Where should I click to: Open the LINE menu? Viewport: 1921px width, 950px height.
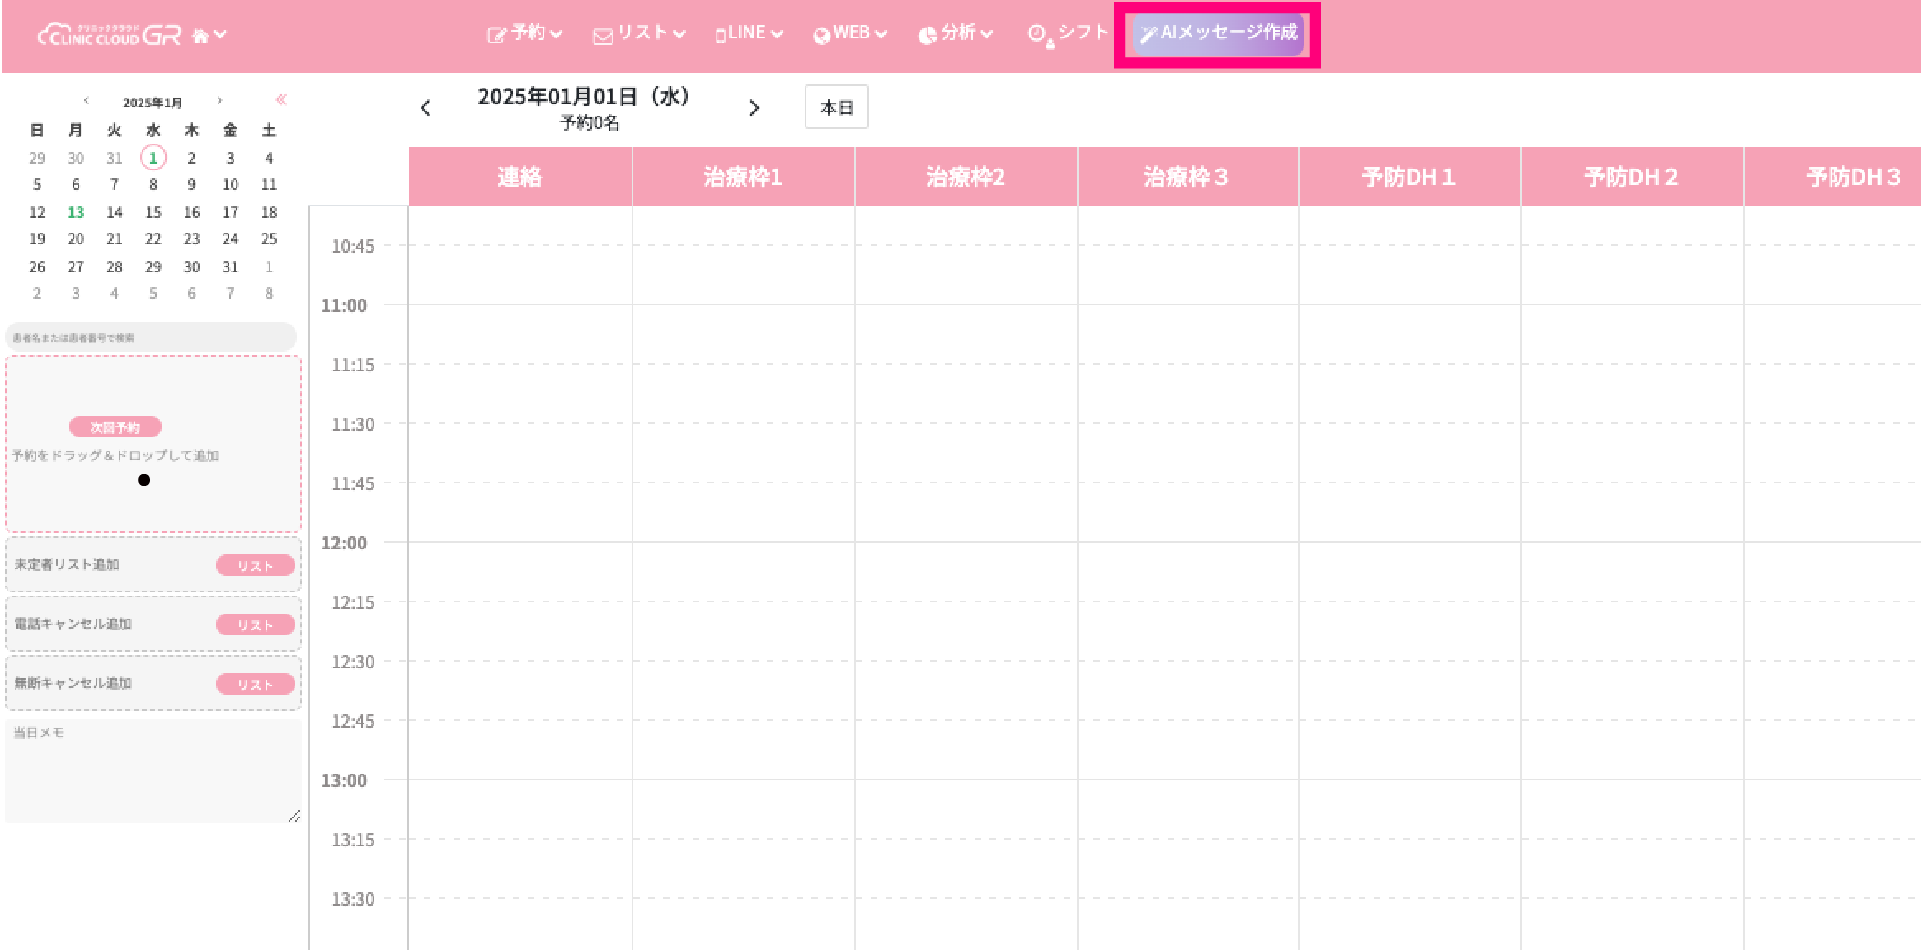(x=749, y=33)
